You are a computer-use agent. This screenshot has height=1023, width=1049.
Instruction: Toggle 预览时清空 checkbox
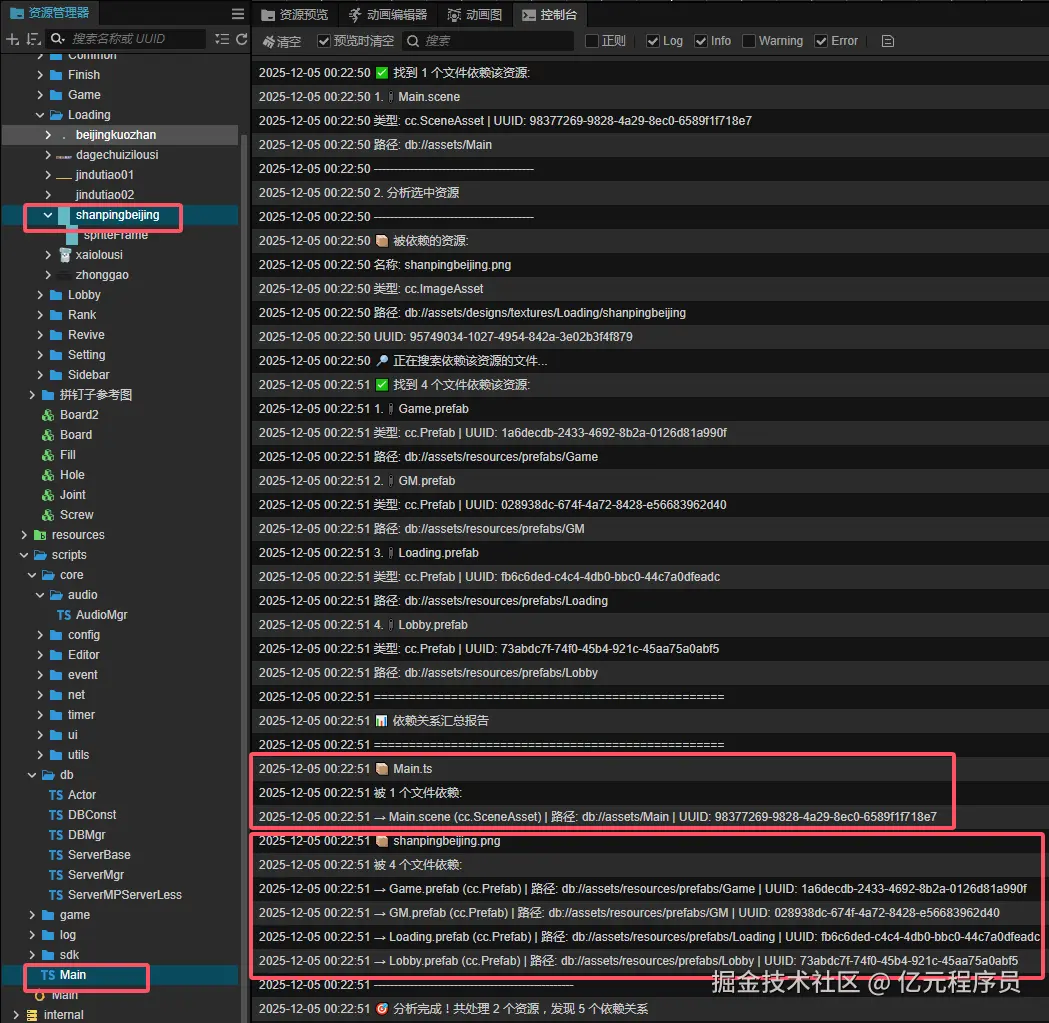point(324,41)
